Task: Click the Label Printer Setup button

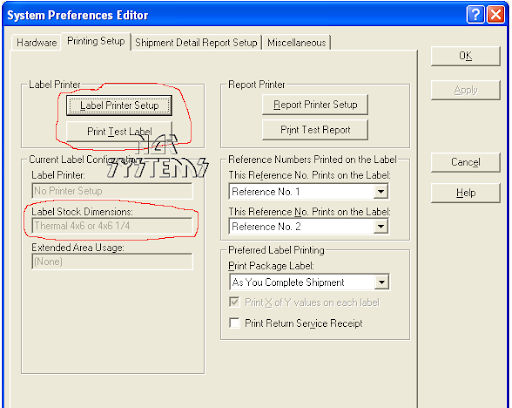Action: (119, 106)
